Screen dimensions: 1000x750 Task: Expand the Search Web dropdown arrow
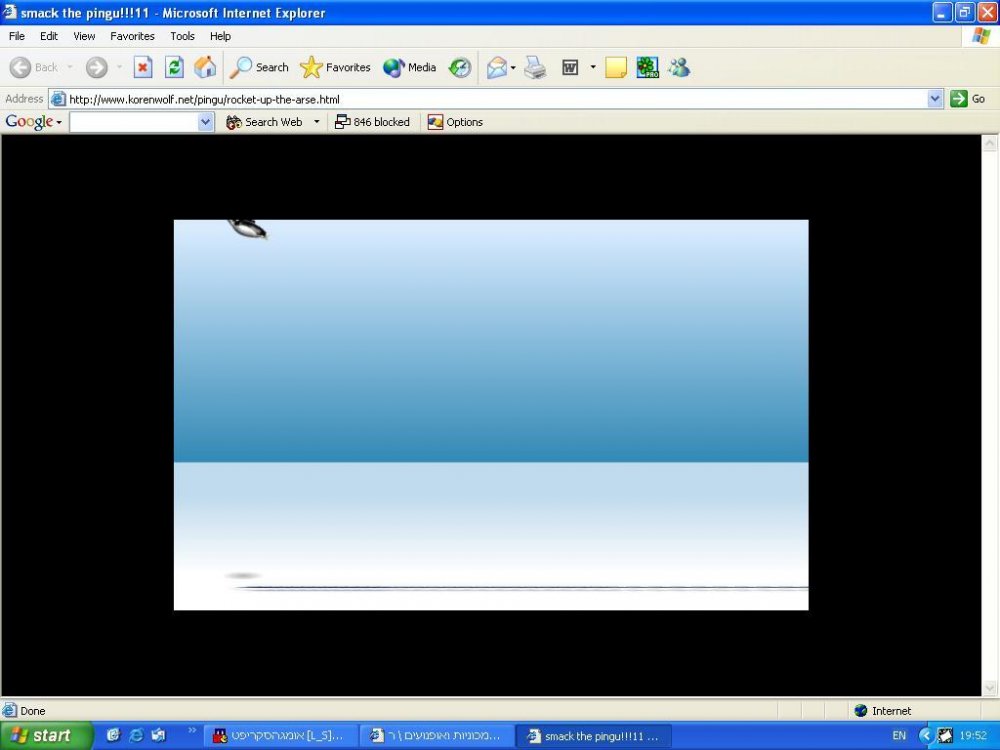click(316, 122)
